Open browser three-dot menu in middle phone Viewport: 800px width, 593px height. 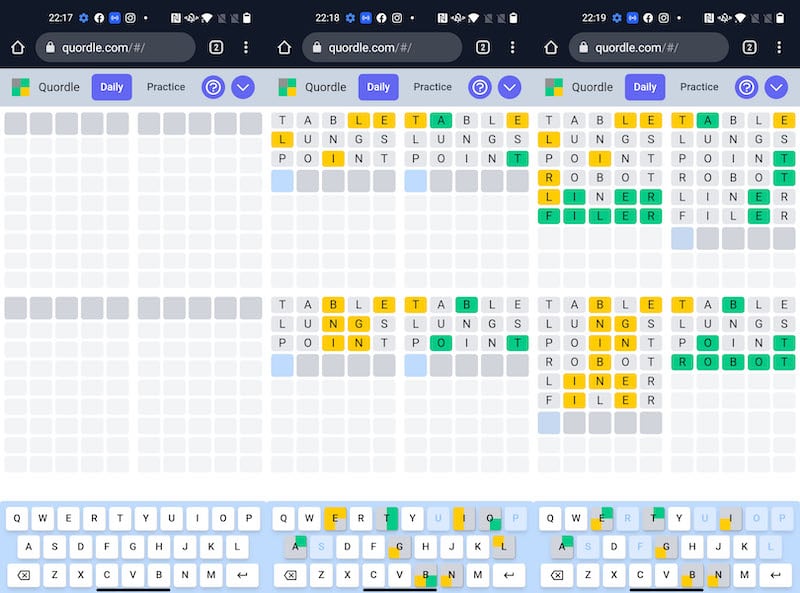(513, 47)
